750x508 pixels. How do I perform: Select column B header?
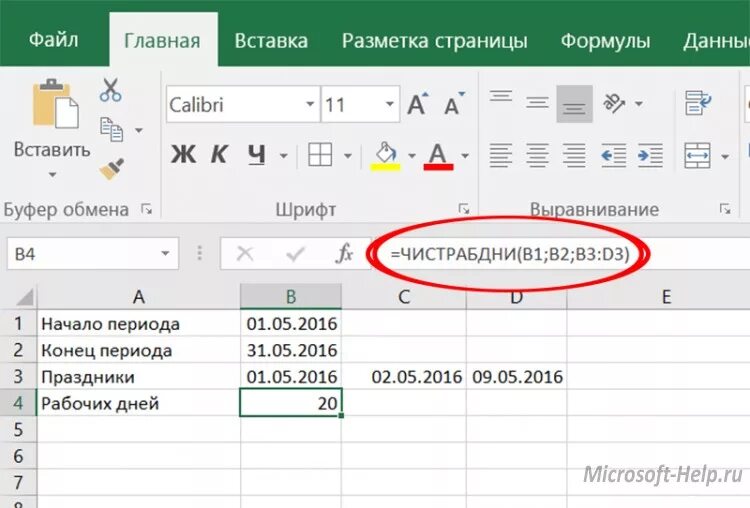tap(291, 297)
